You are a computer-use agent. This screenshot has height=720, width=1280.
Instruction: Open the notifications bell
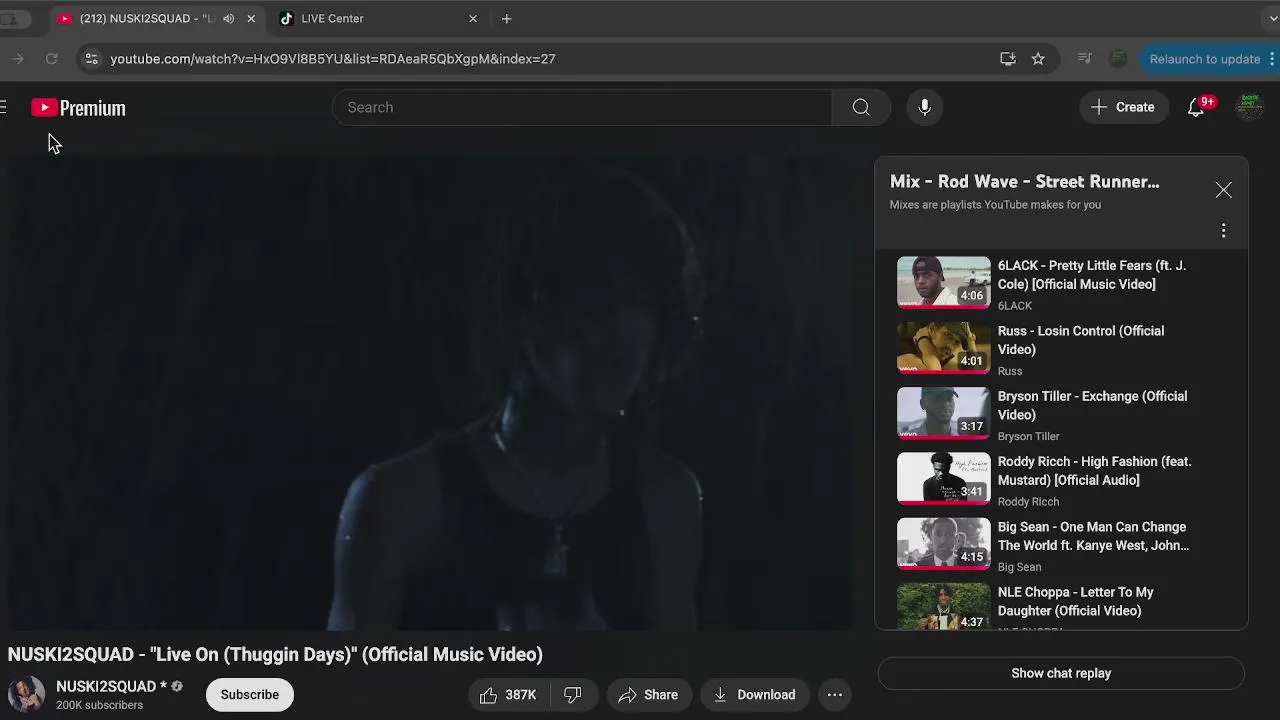click(x=1196, y=107)
